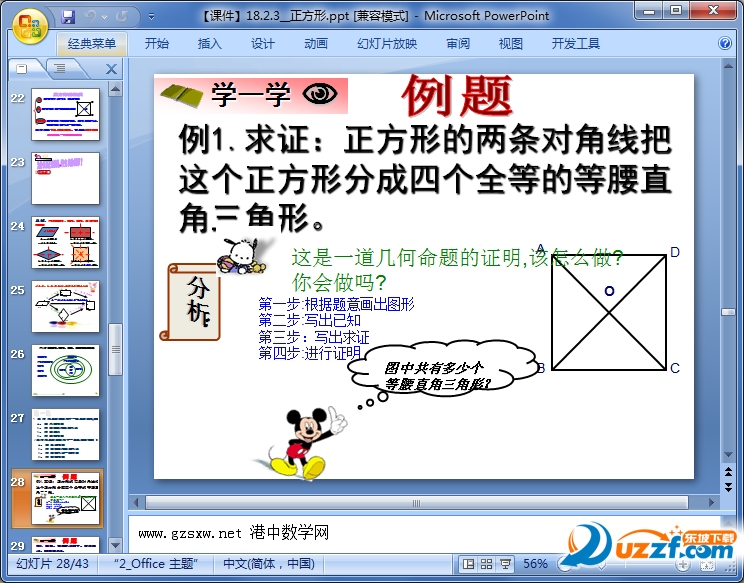Click horizontal scrollbar right arrow
This screenshot has height=583, width=744.
(711, 502)
